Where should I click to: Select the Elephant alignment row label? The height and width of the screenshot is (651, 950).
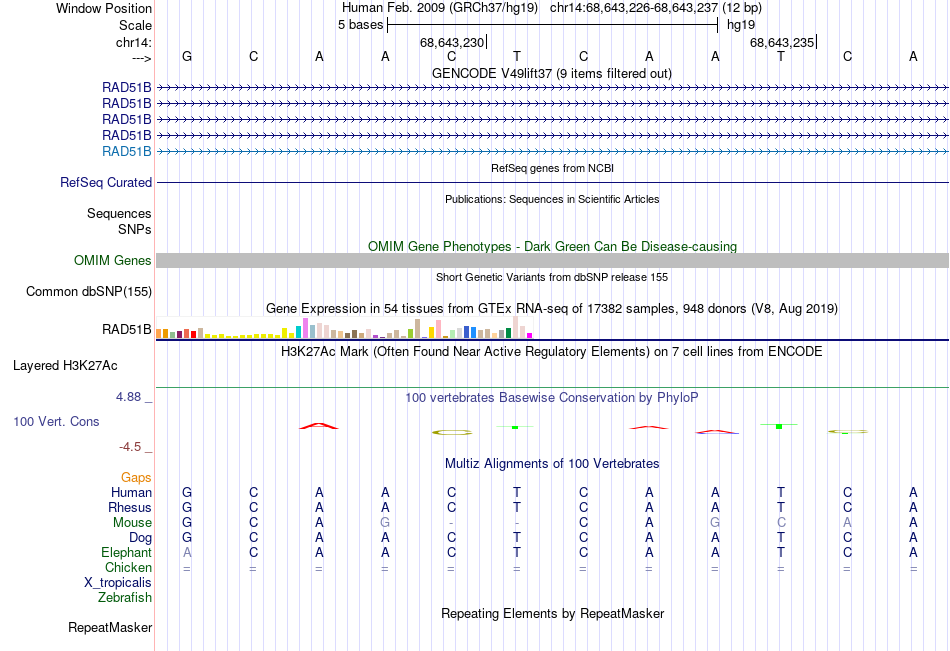pos(127,553)
